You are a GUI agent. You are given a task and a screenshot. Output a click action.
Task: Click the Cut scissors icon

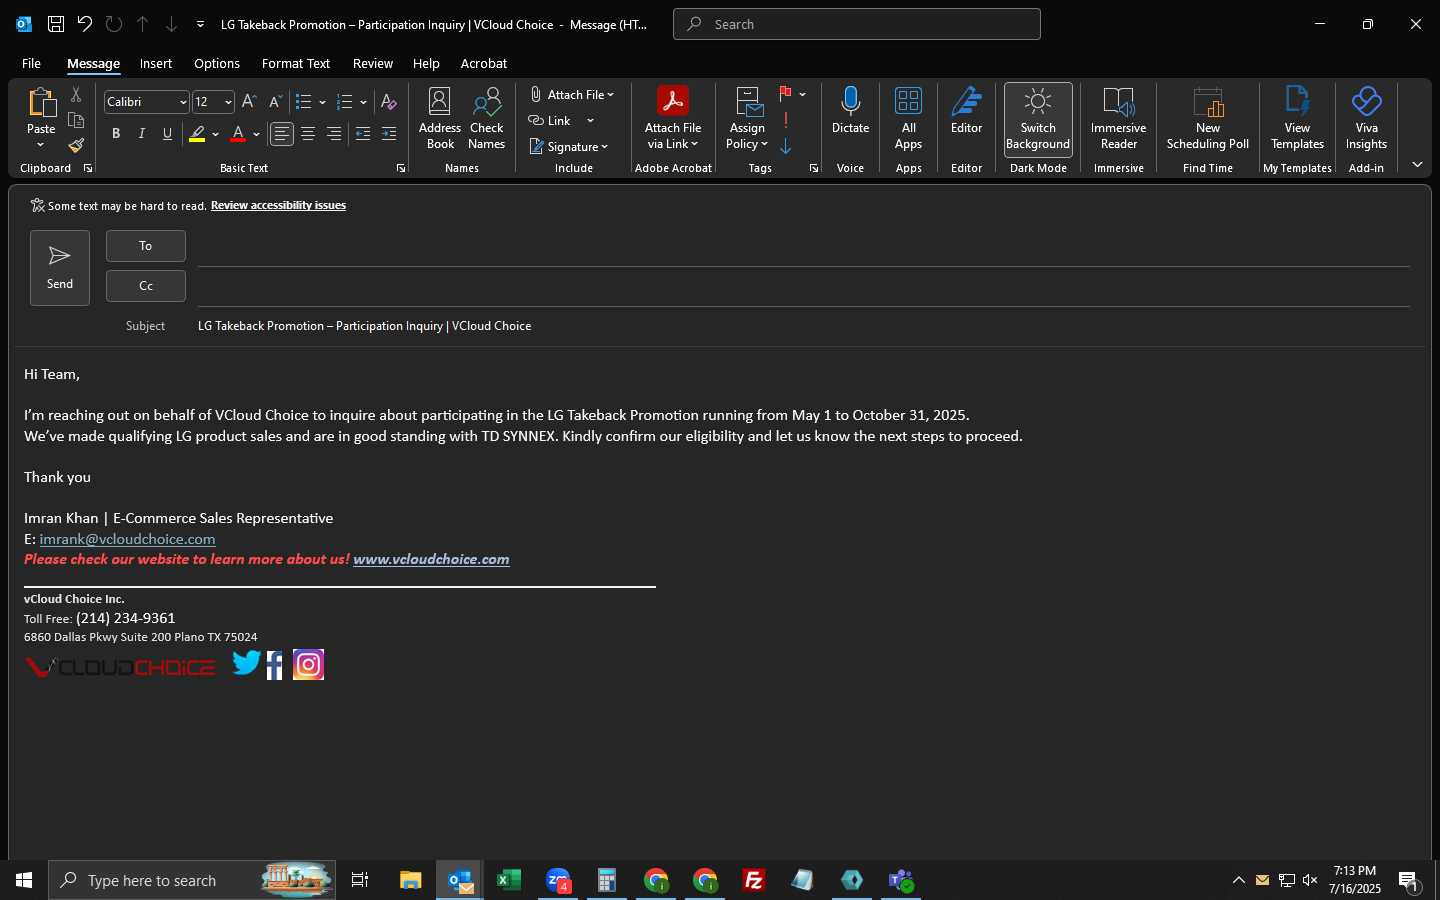click(x=76, y=94)
